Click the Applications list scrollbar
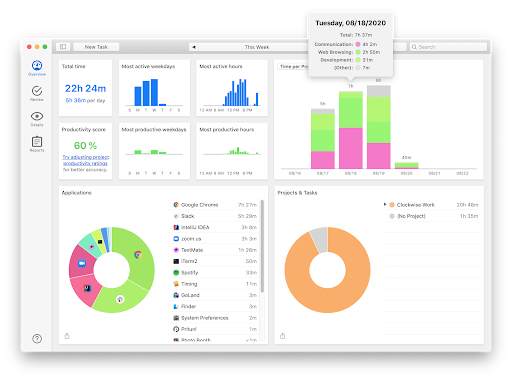The width and height of the screenshot is (512, 380). (x=262, y=247)
